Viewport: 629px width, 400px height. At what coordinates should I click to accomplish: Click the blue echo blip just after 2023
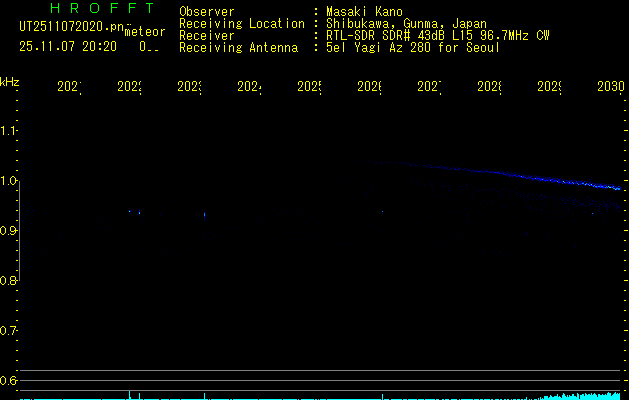click(205, 215)
